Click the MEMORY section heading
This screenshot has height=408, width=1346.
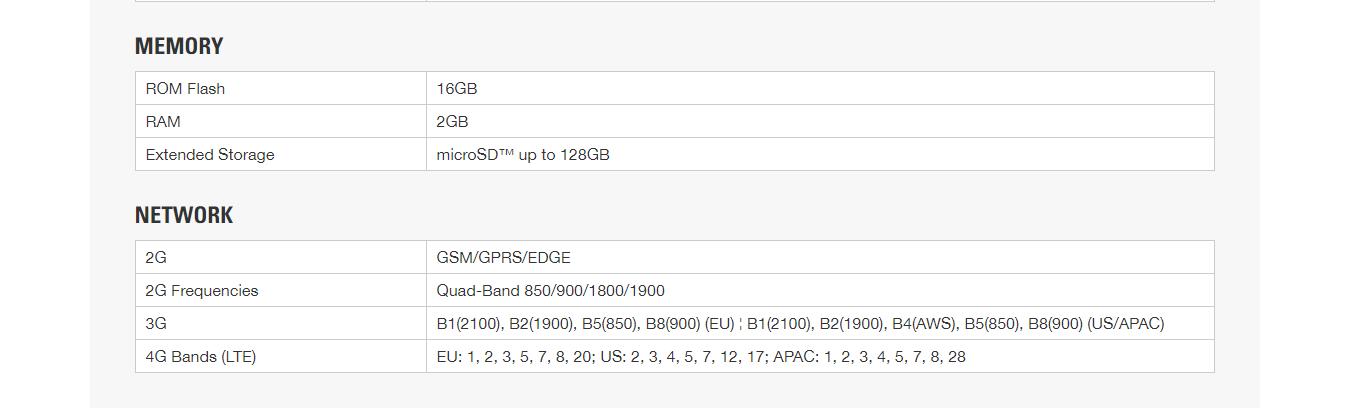pyautogui.click(x=179, y=46)
